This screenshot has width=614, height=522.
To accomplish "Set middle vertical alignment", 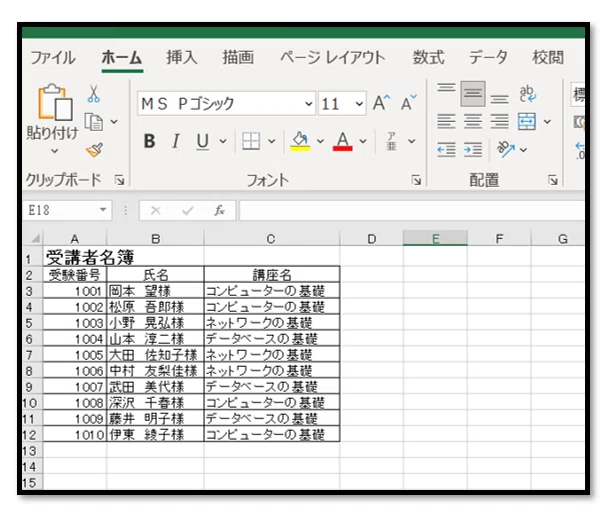I will click(473, 94).
